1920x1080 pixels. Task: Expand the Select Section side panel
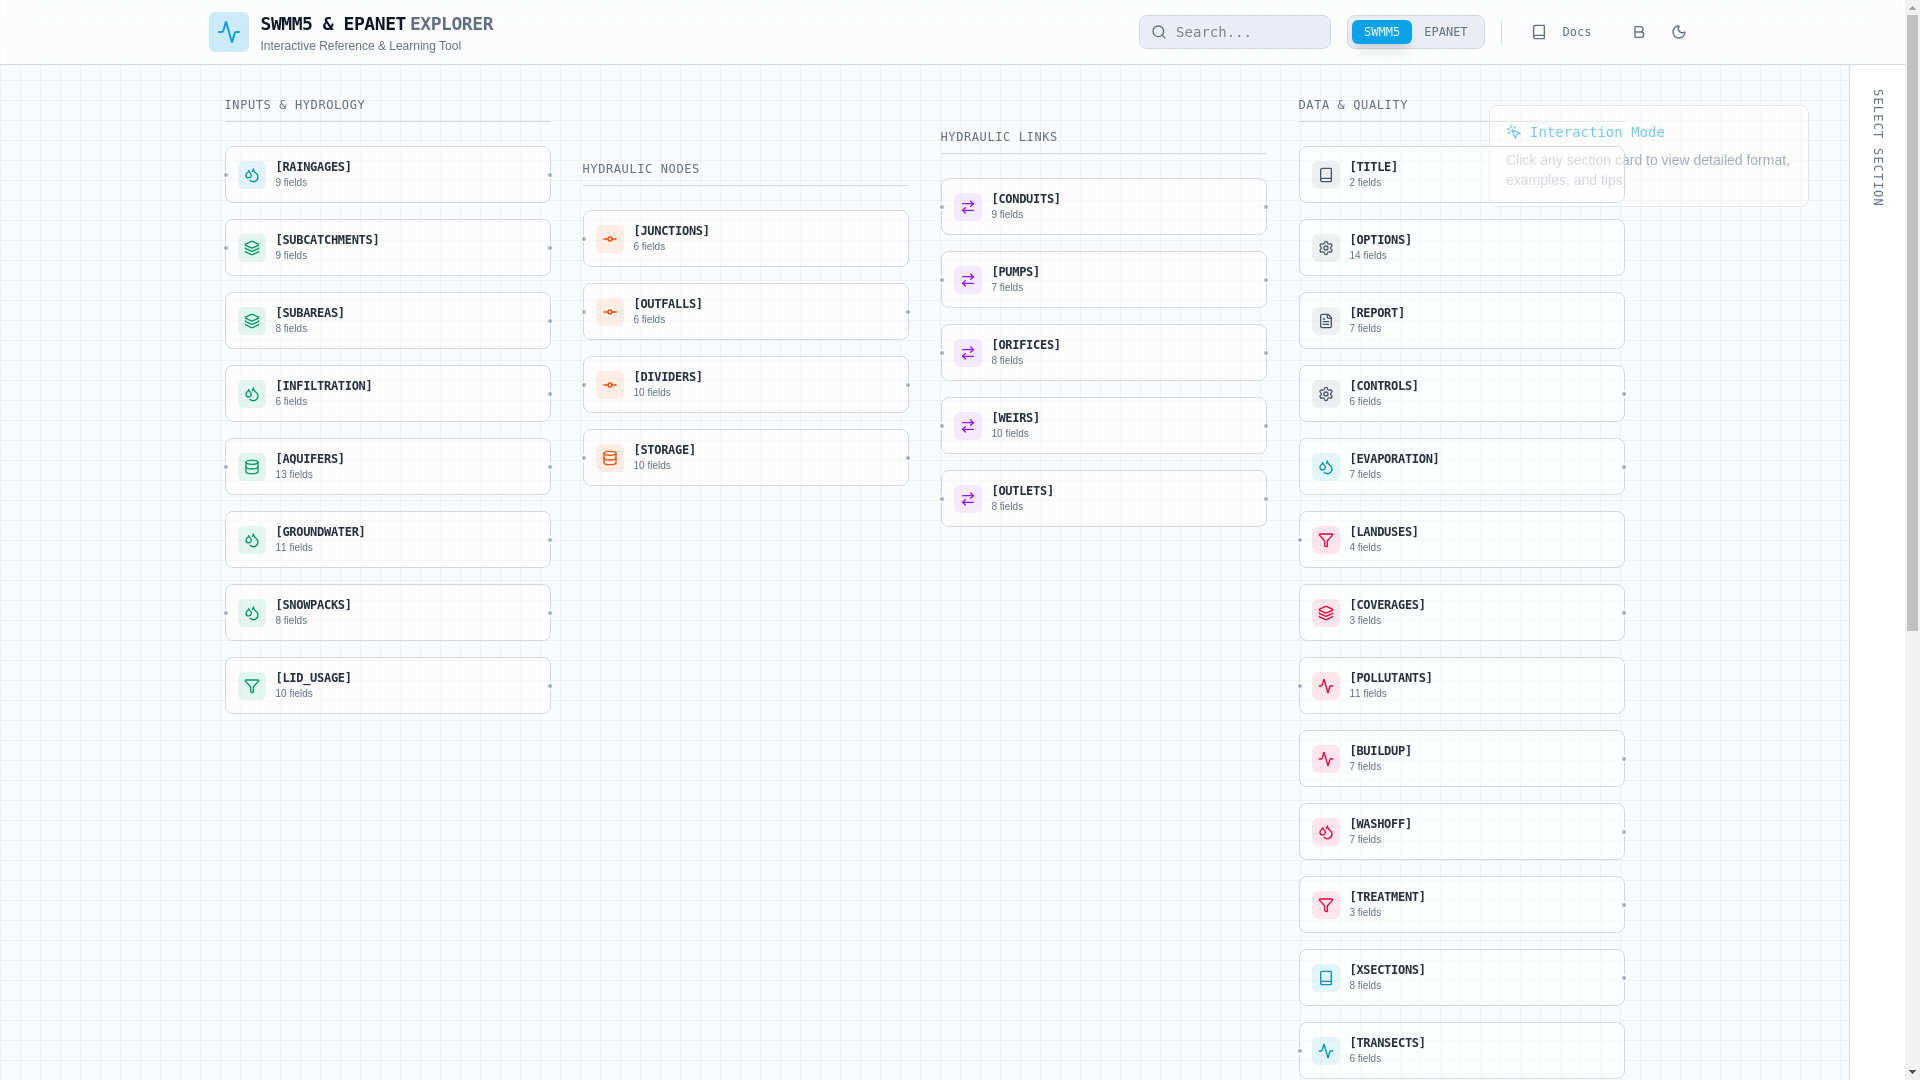tap(1877, 148)
